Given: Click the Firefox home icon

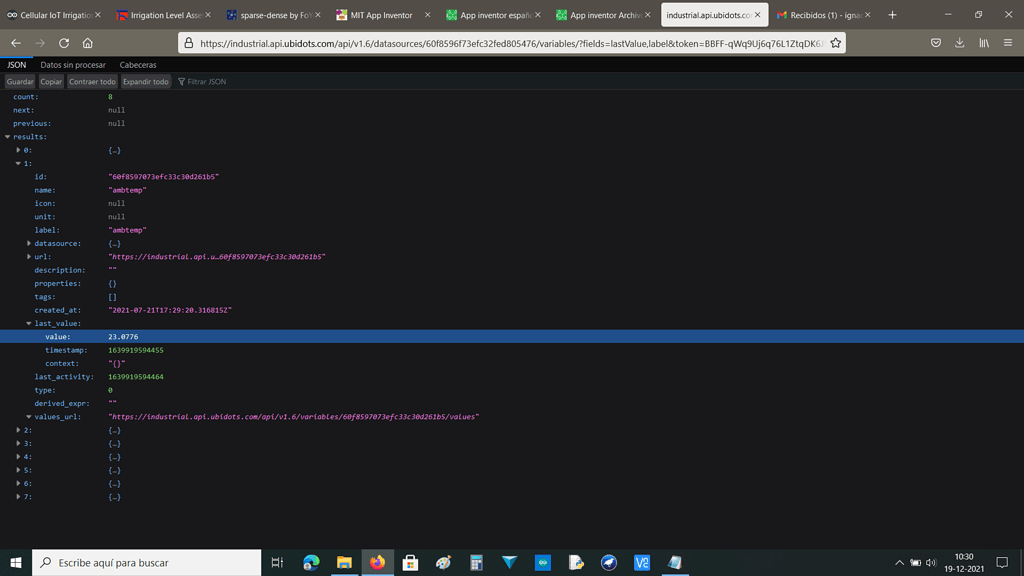Looking at the screenshot, I should coord(88,43).
